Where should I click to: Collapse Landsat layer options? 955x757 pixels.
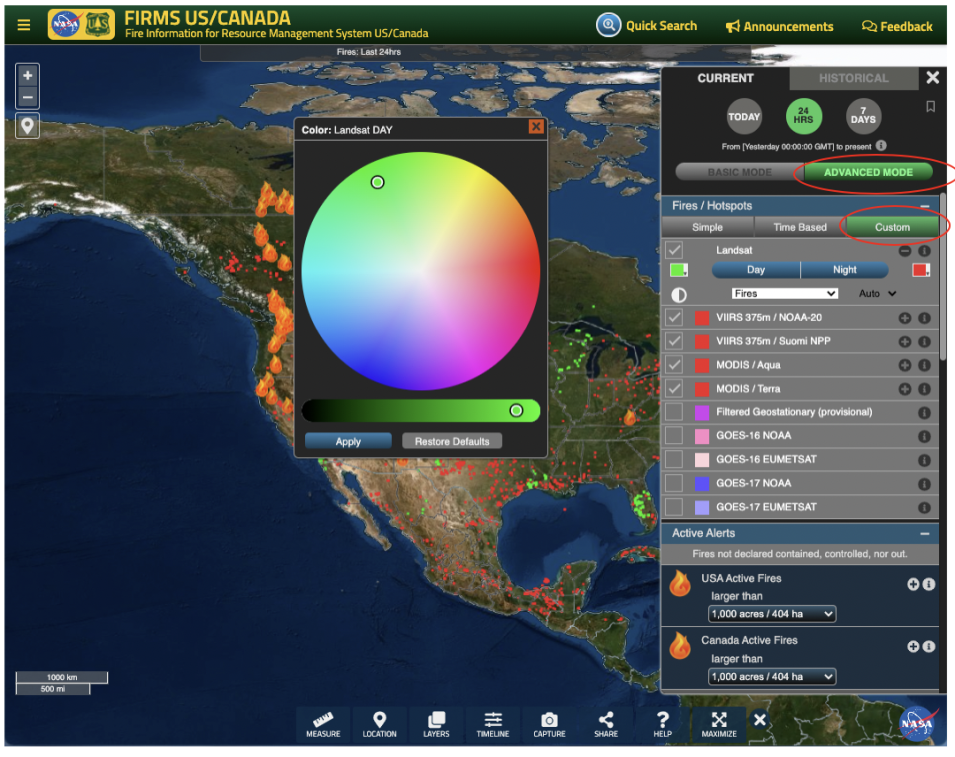tap(905, 251)
